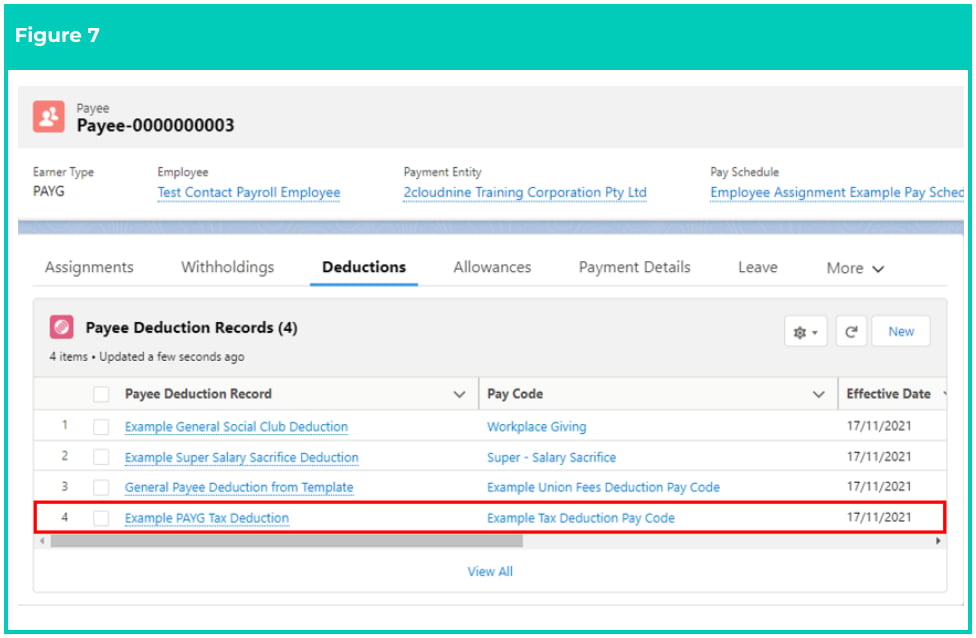
Task: Select the Deductions tab
Action: [364, 267]
